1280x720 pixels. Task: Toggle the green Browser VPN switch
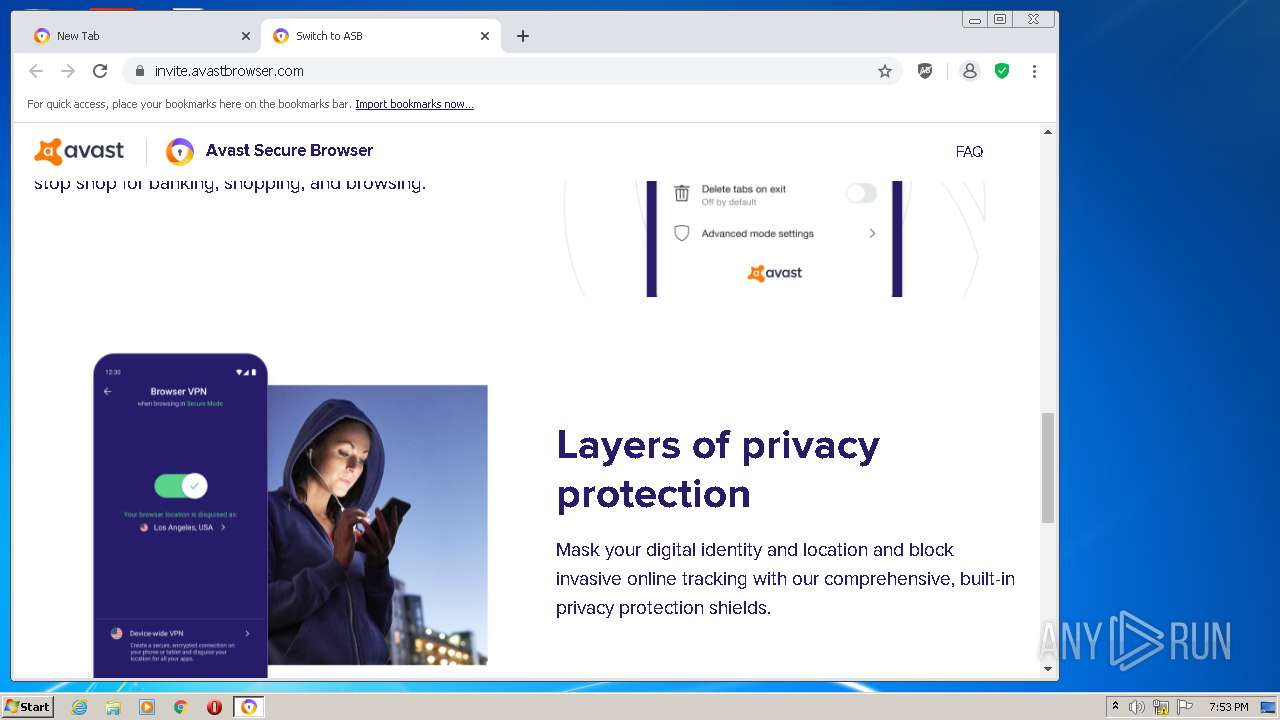tap(181, 486)
